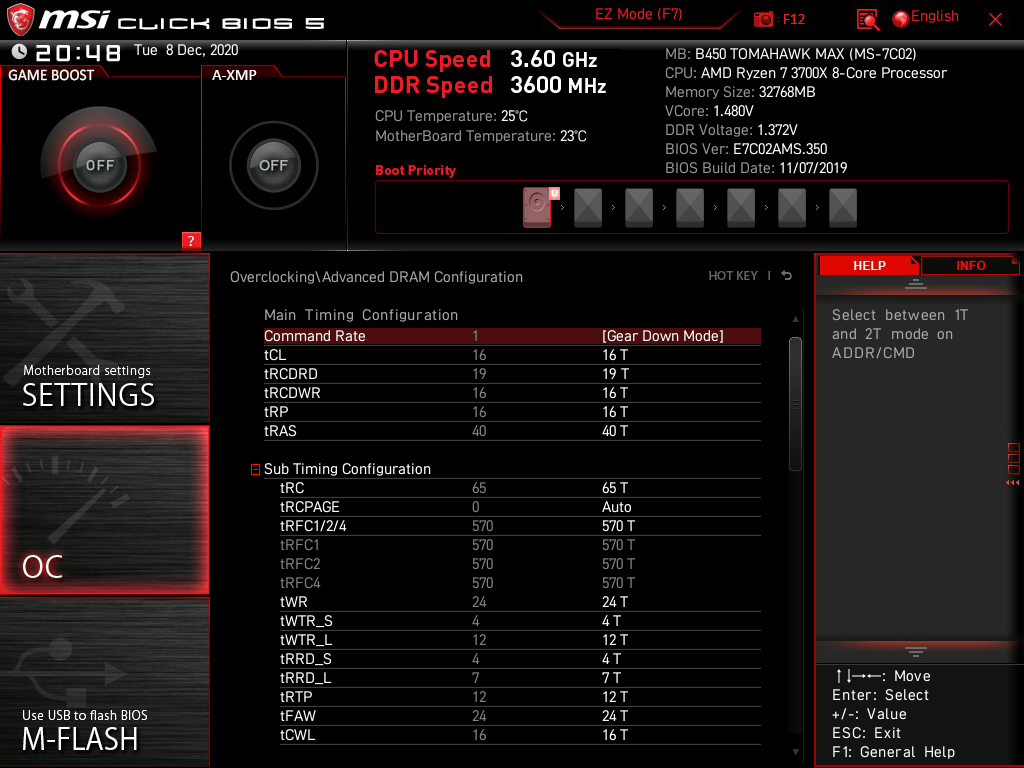The image size is (1024, 768).
Task: Change language via the globe icon
Action: coord(900,16)
